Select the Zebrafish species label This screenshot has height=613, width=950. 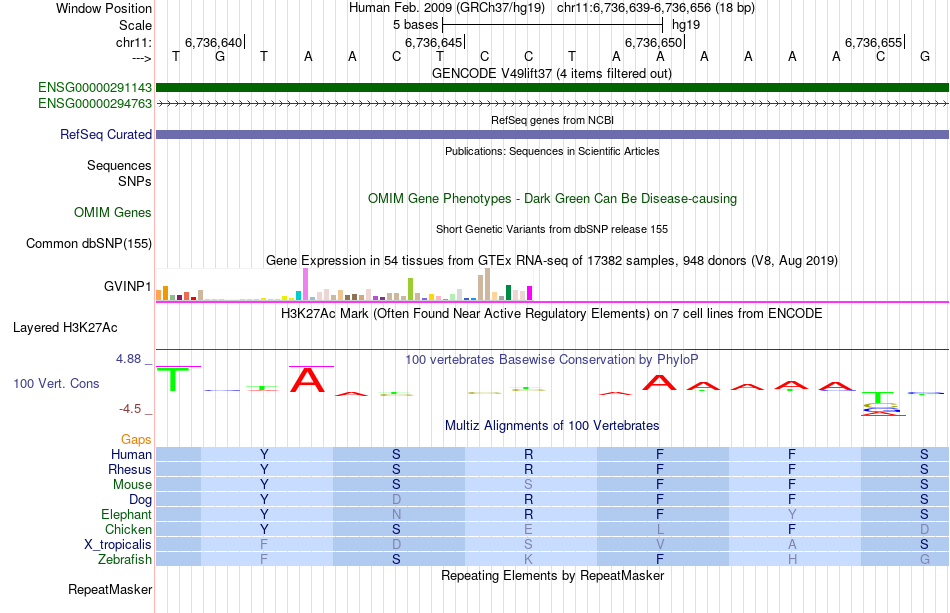pos(125,559)
